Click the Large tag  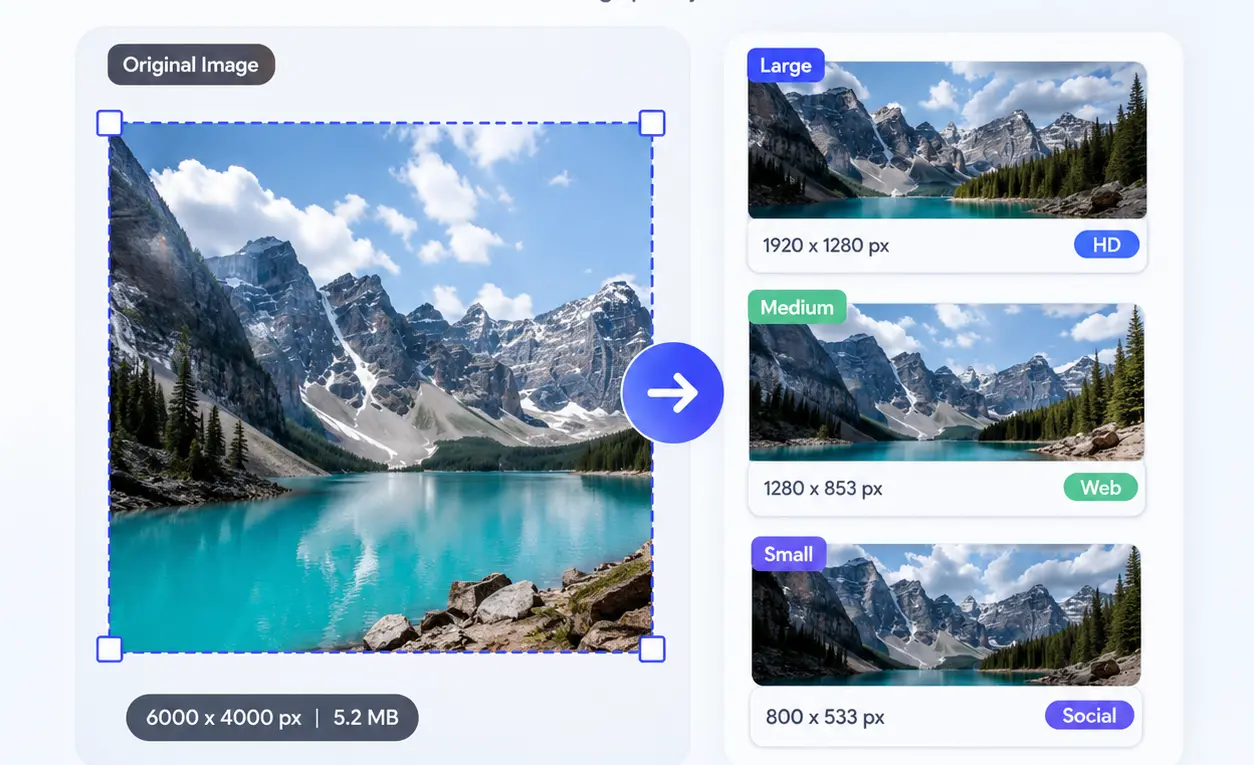[786, 66]
